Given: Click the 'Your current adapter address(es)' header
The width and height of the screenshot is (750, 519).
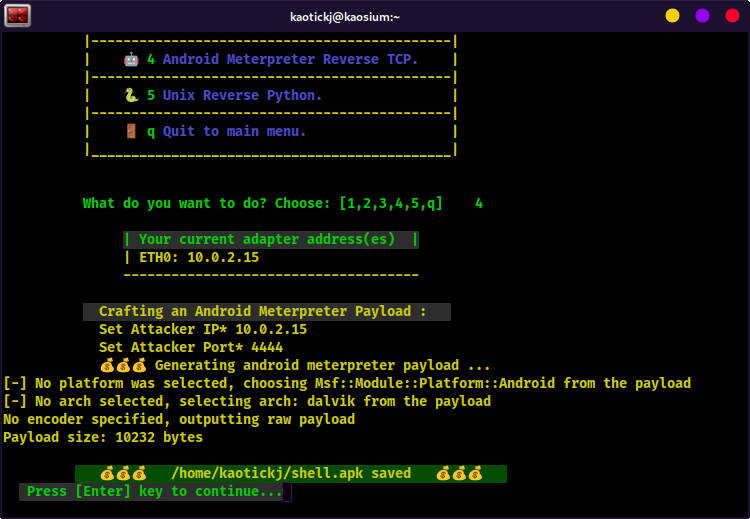Looking at the screenshot, I should [x=271, y=239].
